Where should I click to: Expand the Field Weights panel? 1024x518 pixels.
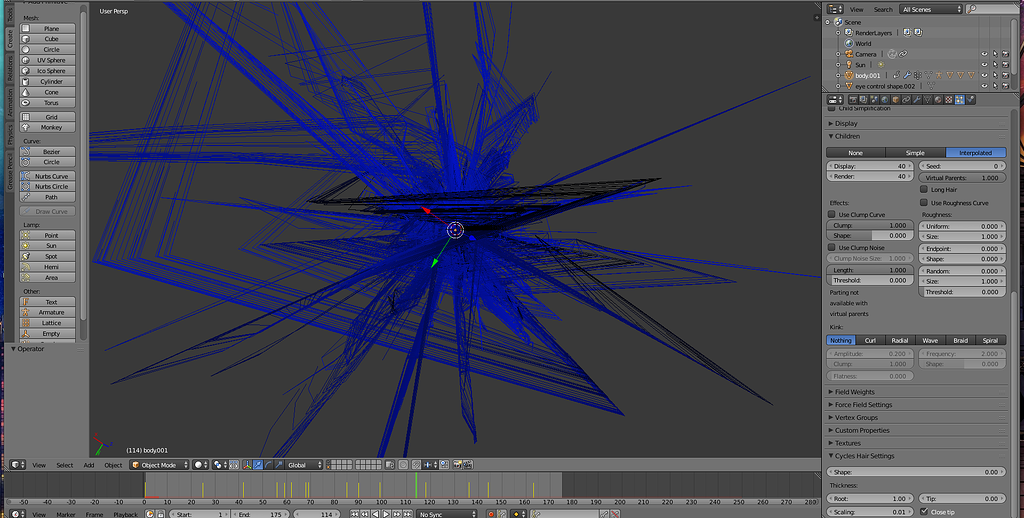coord(854,392)
